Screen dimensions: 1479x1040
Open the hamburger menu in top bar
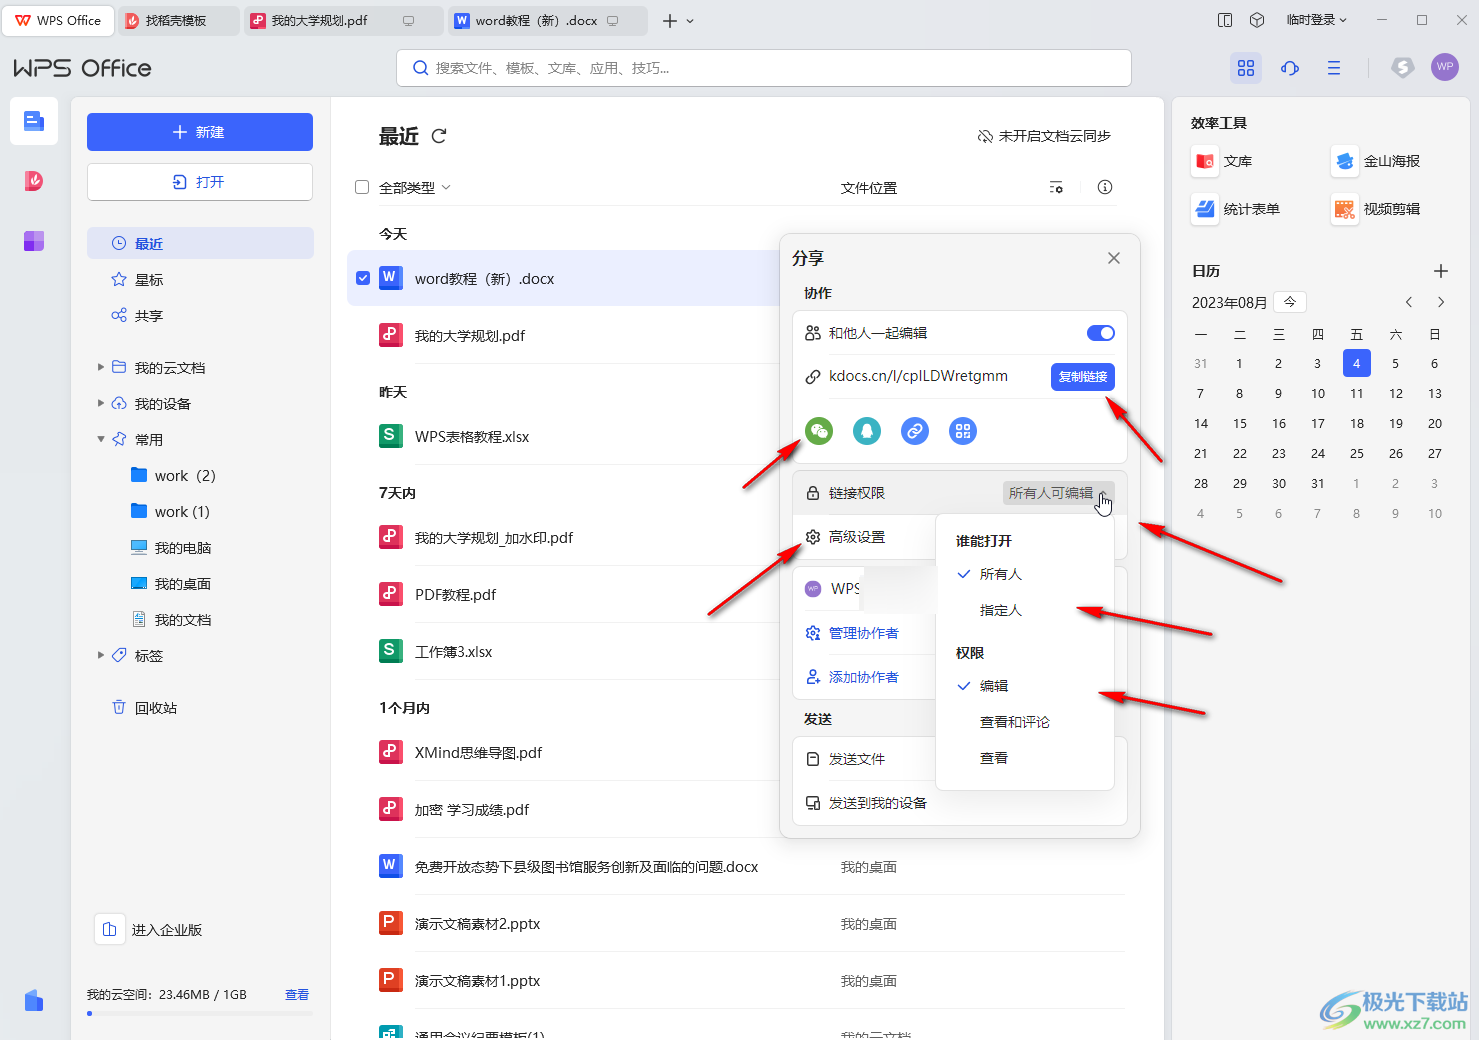pos(1334,68)
